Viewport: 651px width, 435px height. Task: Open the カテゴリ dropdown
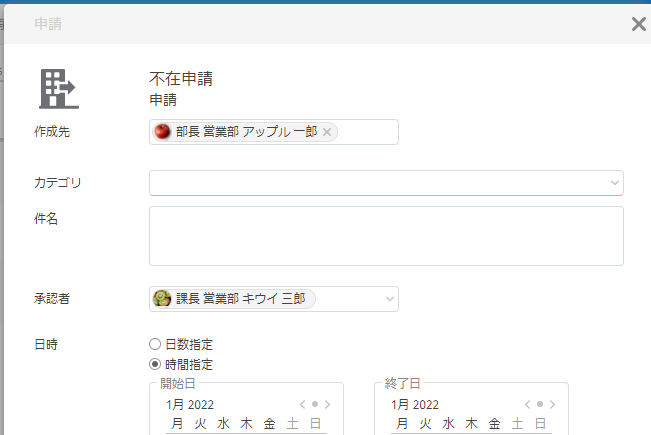(x=386, y=183)
